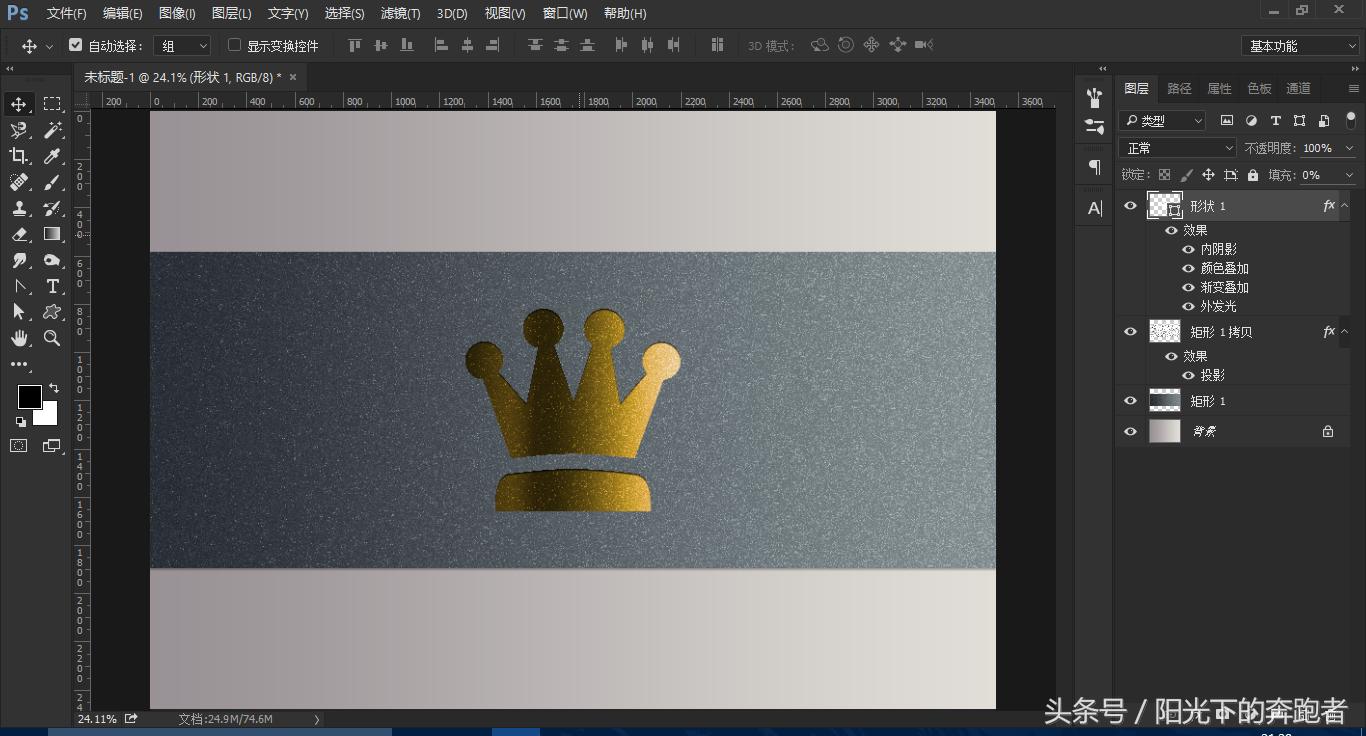Select the Sponge tool
This screenshot has height=736, width=1366.
pyautogui.click(x=52, y=260)
